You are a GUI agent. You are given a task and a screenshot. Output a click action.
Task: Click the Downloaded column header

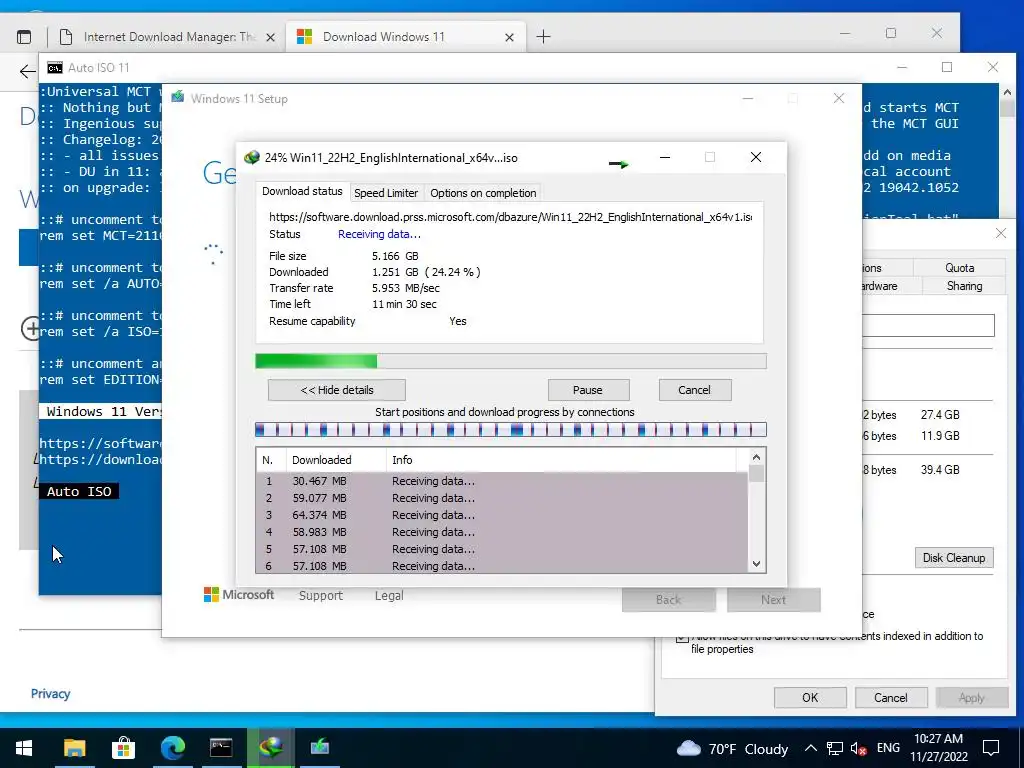[336, 460]
